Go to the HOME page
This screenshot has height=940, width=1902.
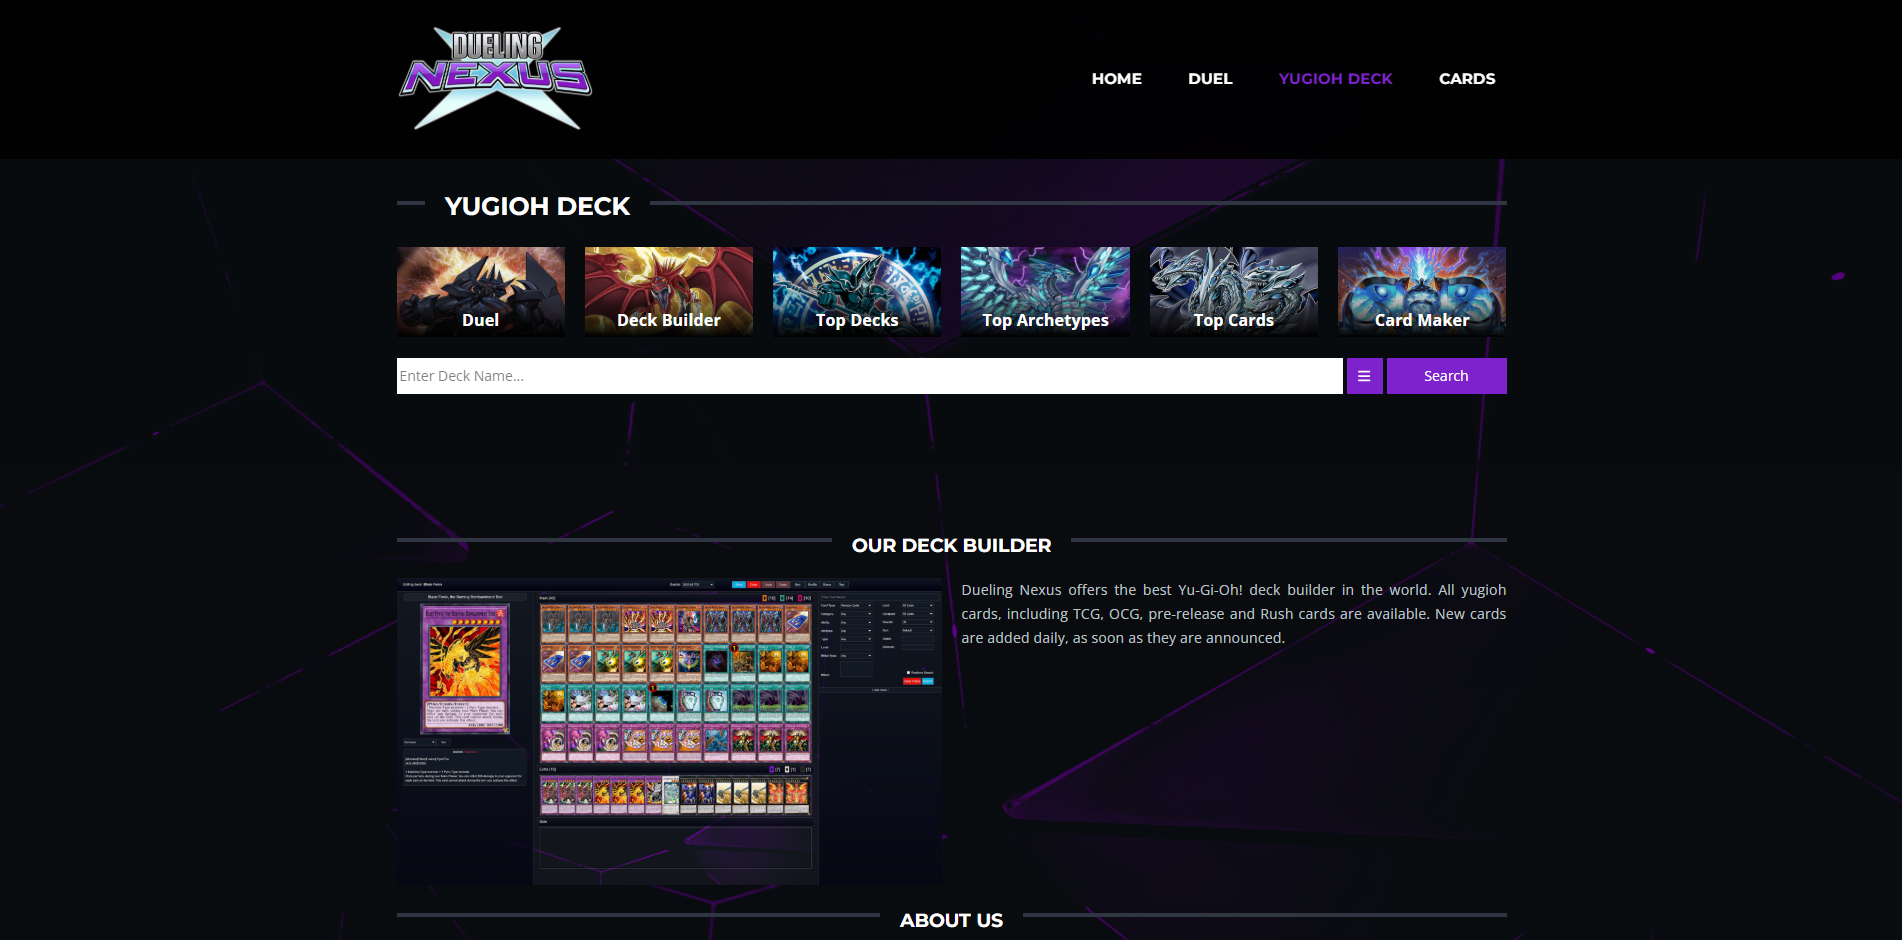(1116, 78)
